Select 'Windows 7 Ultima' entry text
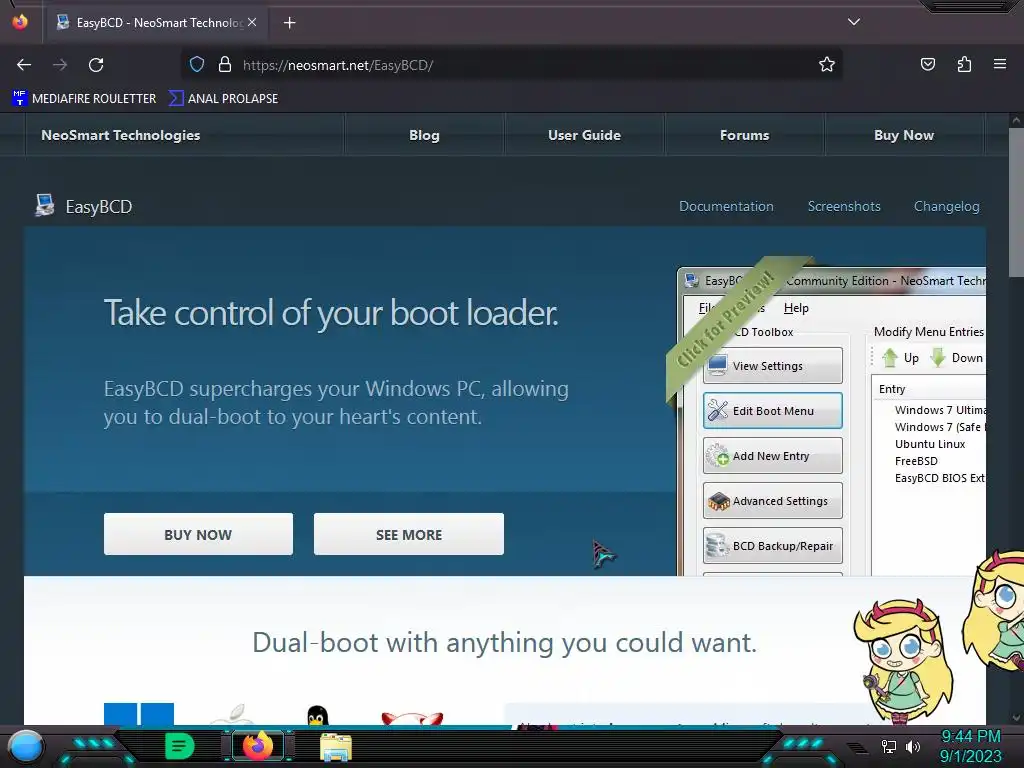The image size is (1024, 768). coord(940,410)
